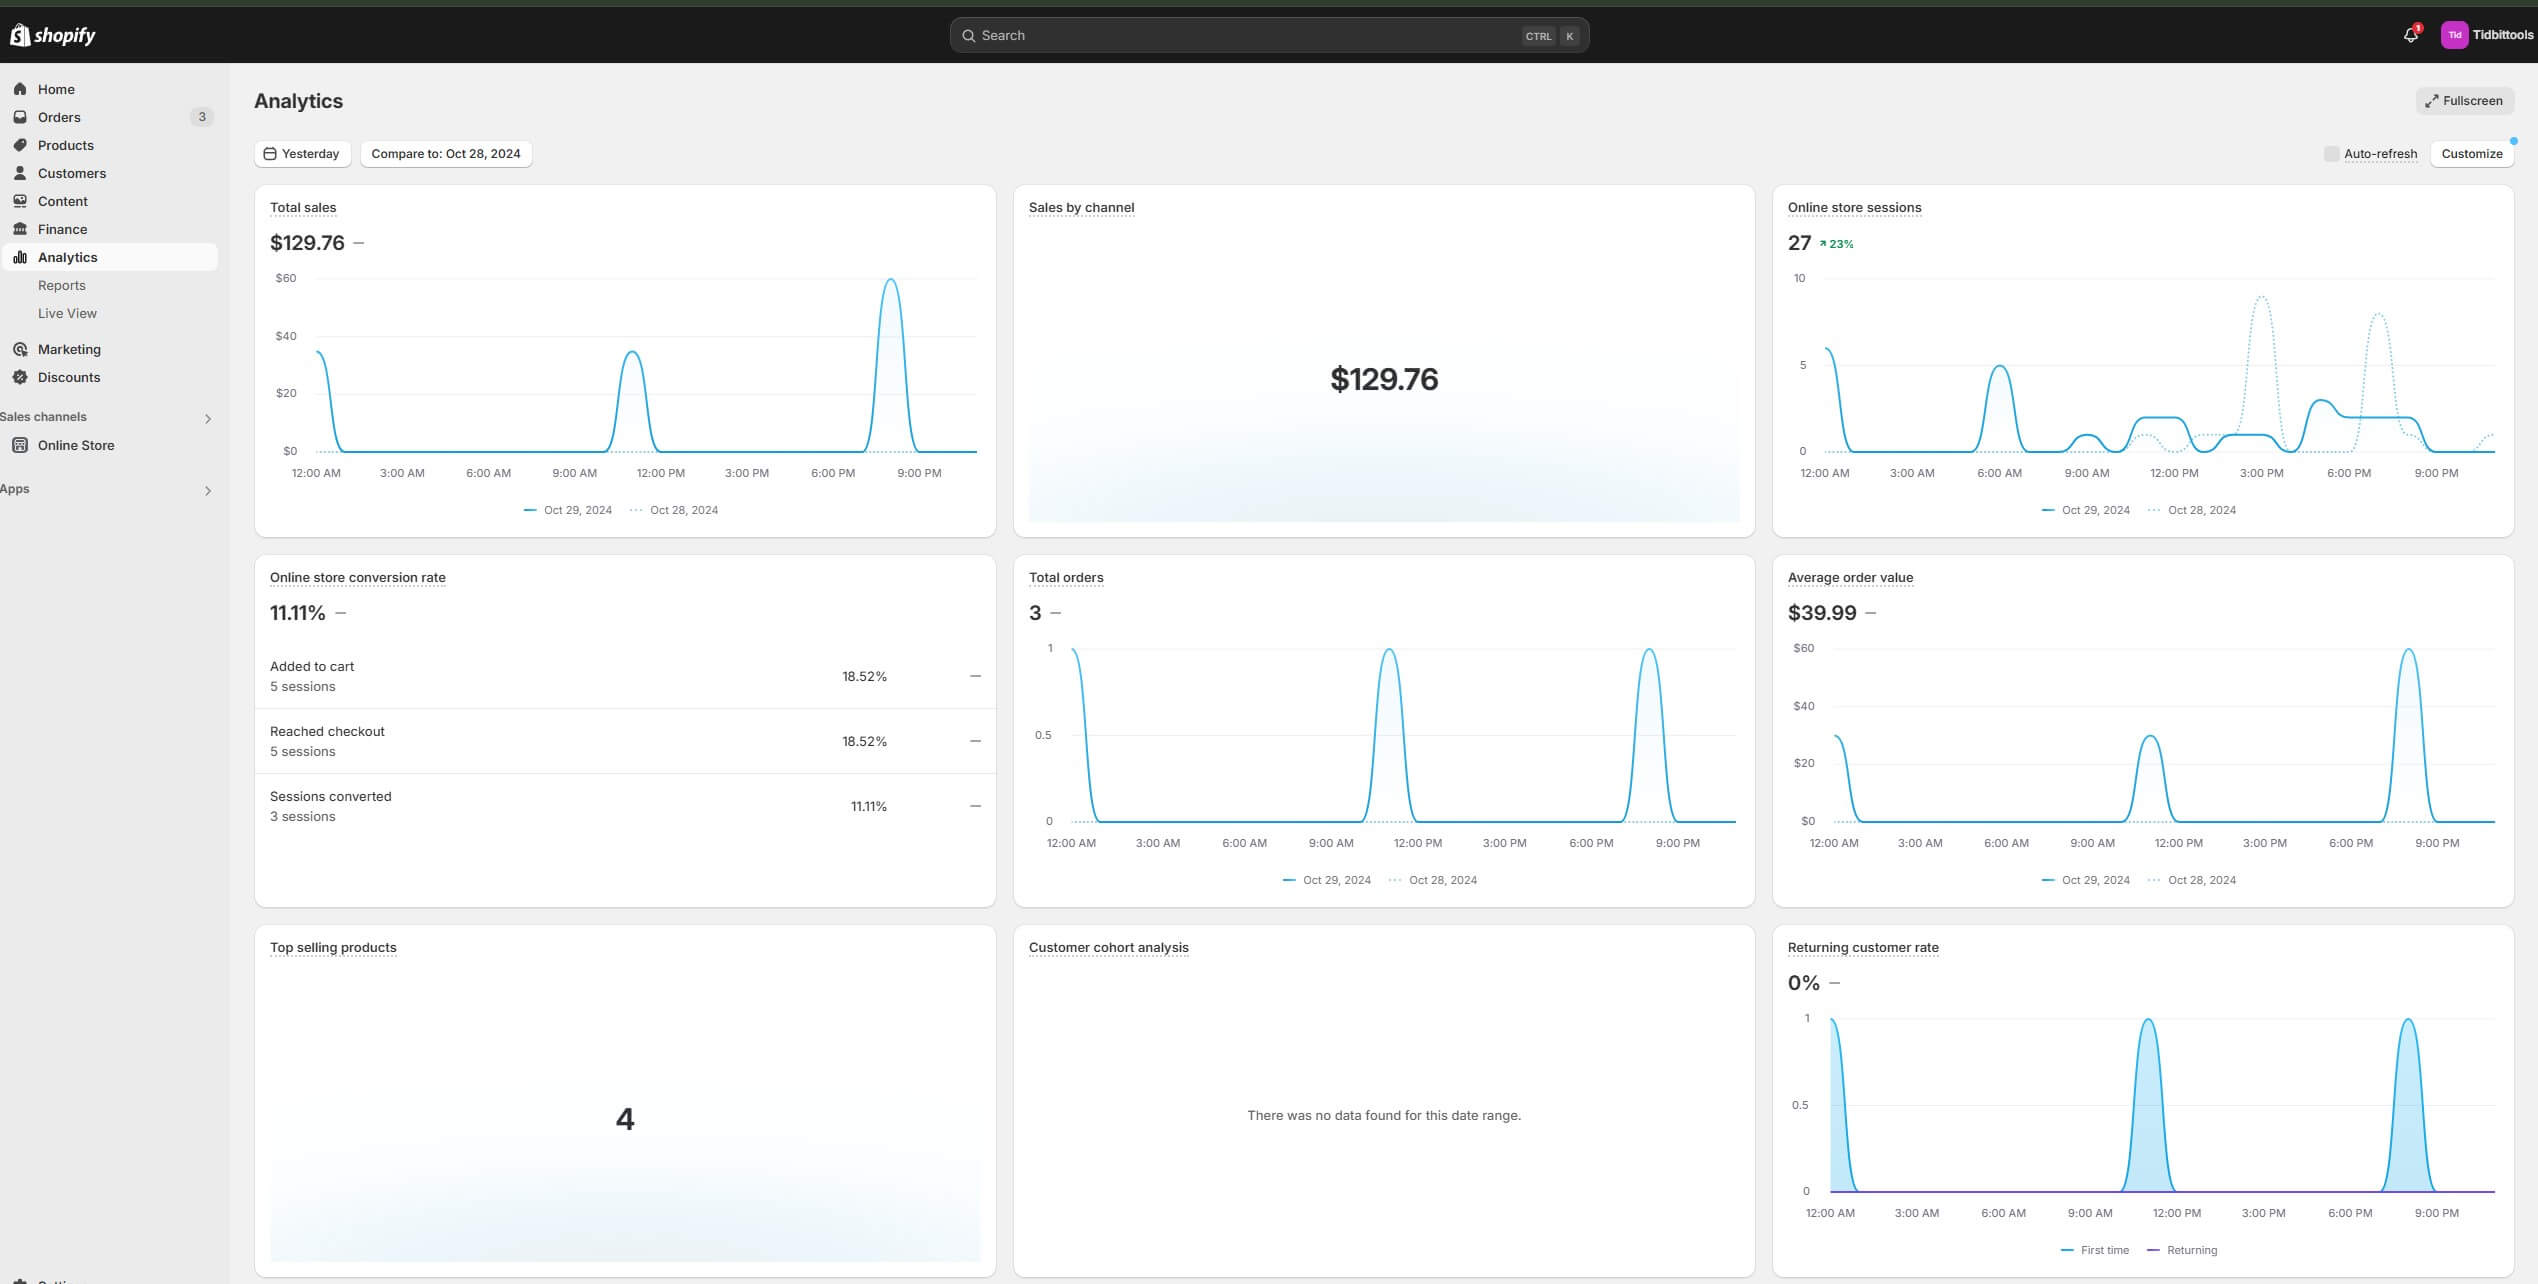Click the Online Store icon

(20, 445)
